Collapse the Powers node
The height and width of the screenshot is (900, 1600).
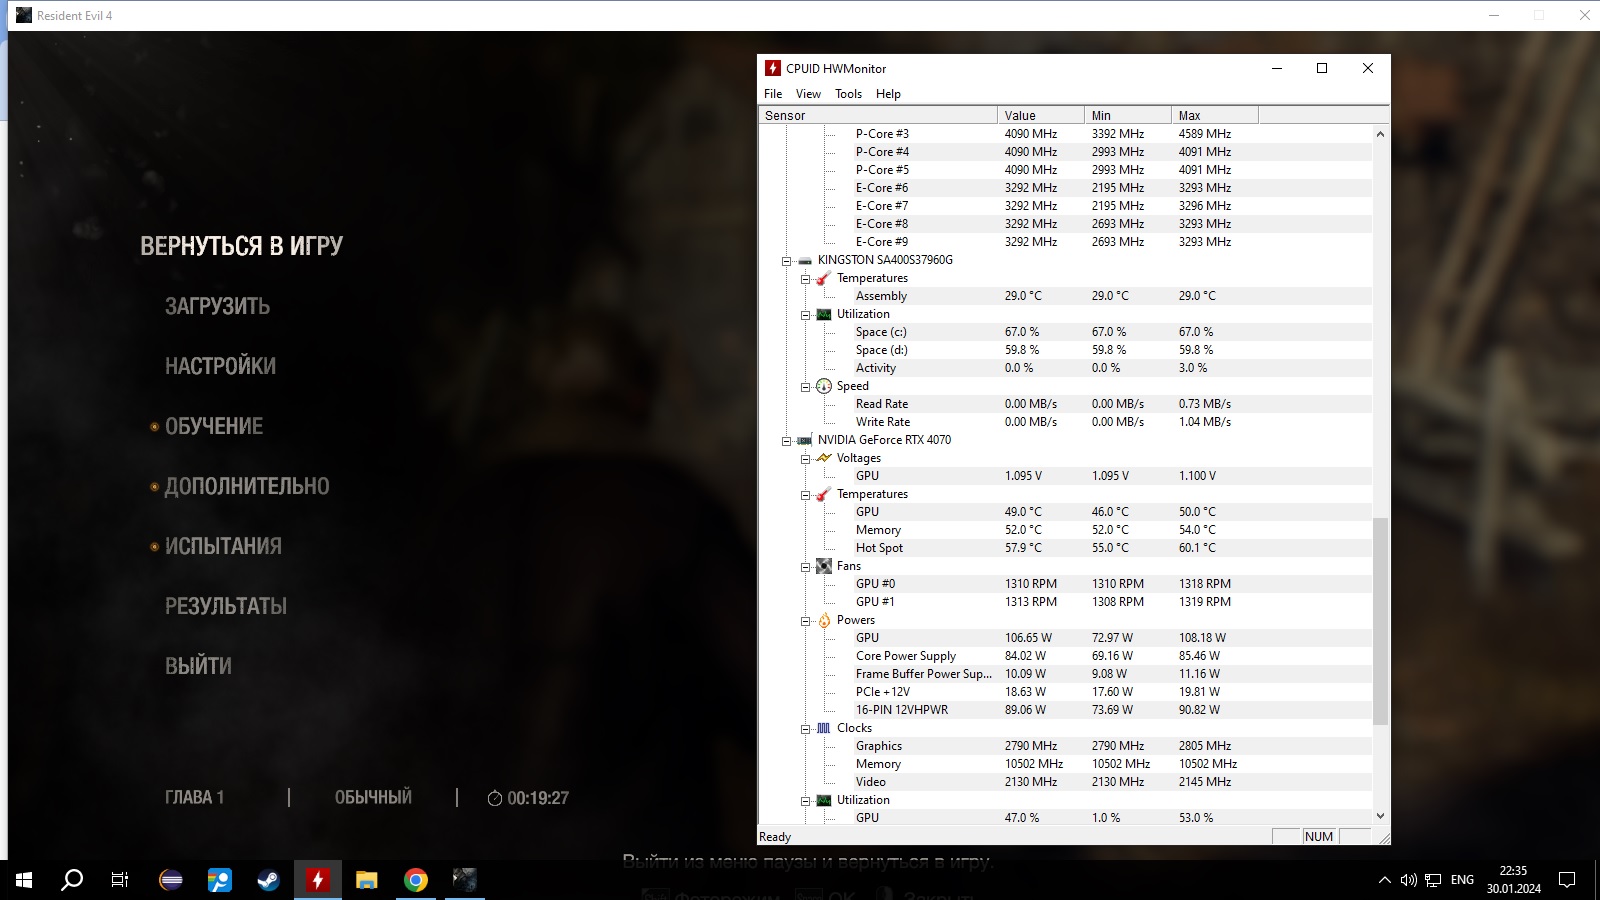tap(805, 621)
